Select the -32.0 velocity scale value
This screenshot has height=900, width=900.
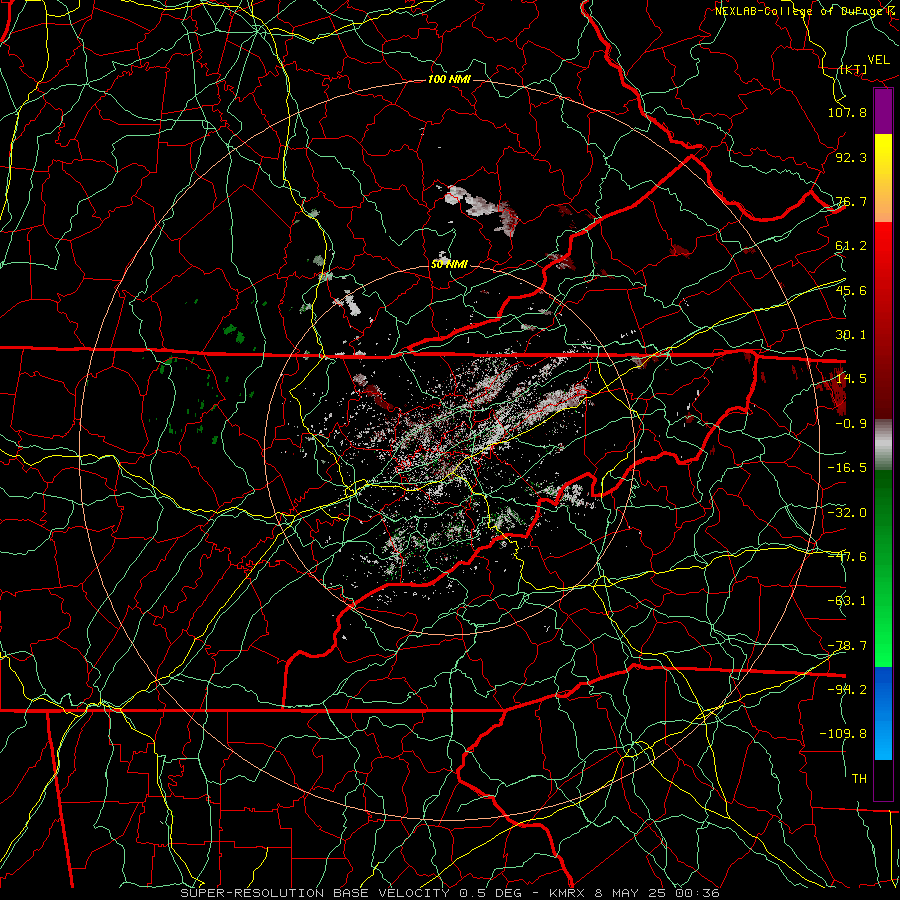847,512
